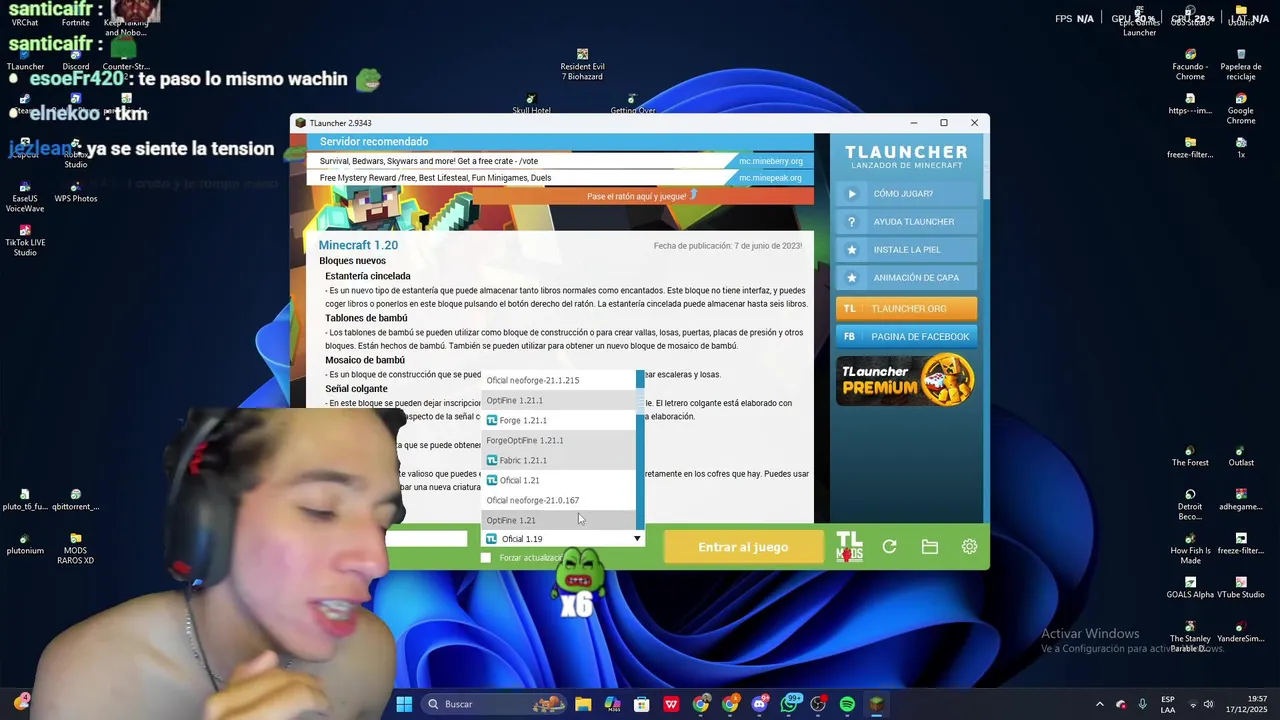The image size is (1280, 720).
Task: Click ANIMACIÓN DE CAPA button
Action: (906, 278)
